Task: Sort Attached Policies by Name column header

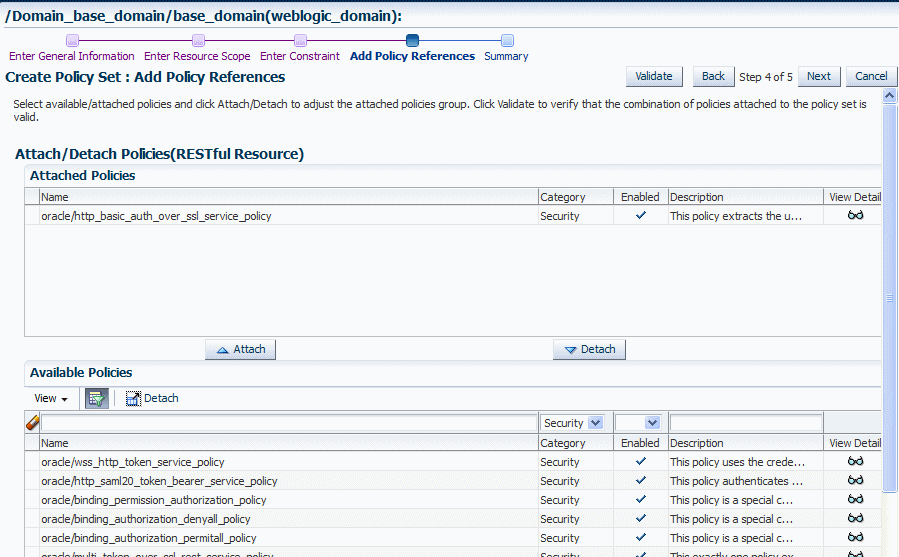Action: pos(289,197)
